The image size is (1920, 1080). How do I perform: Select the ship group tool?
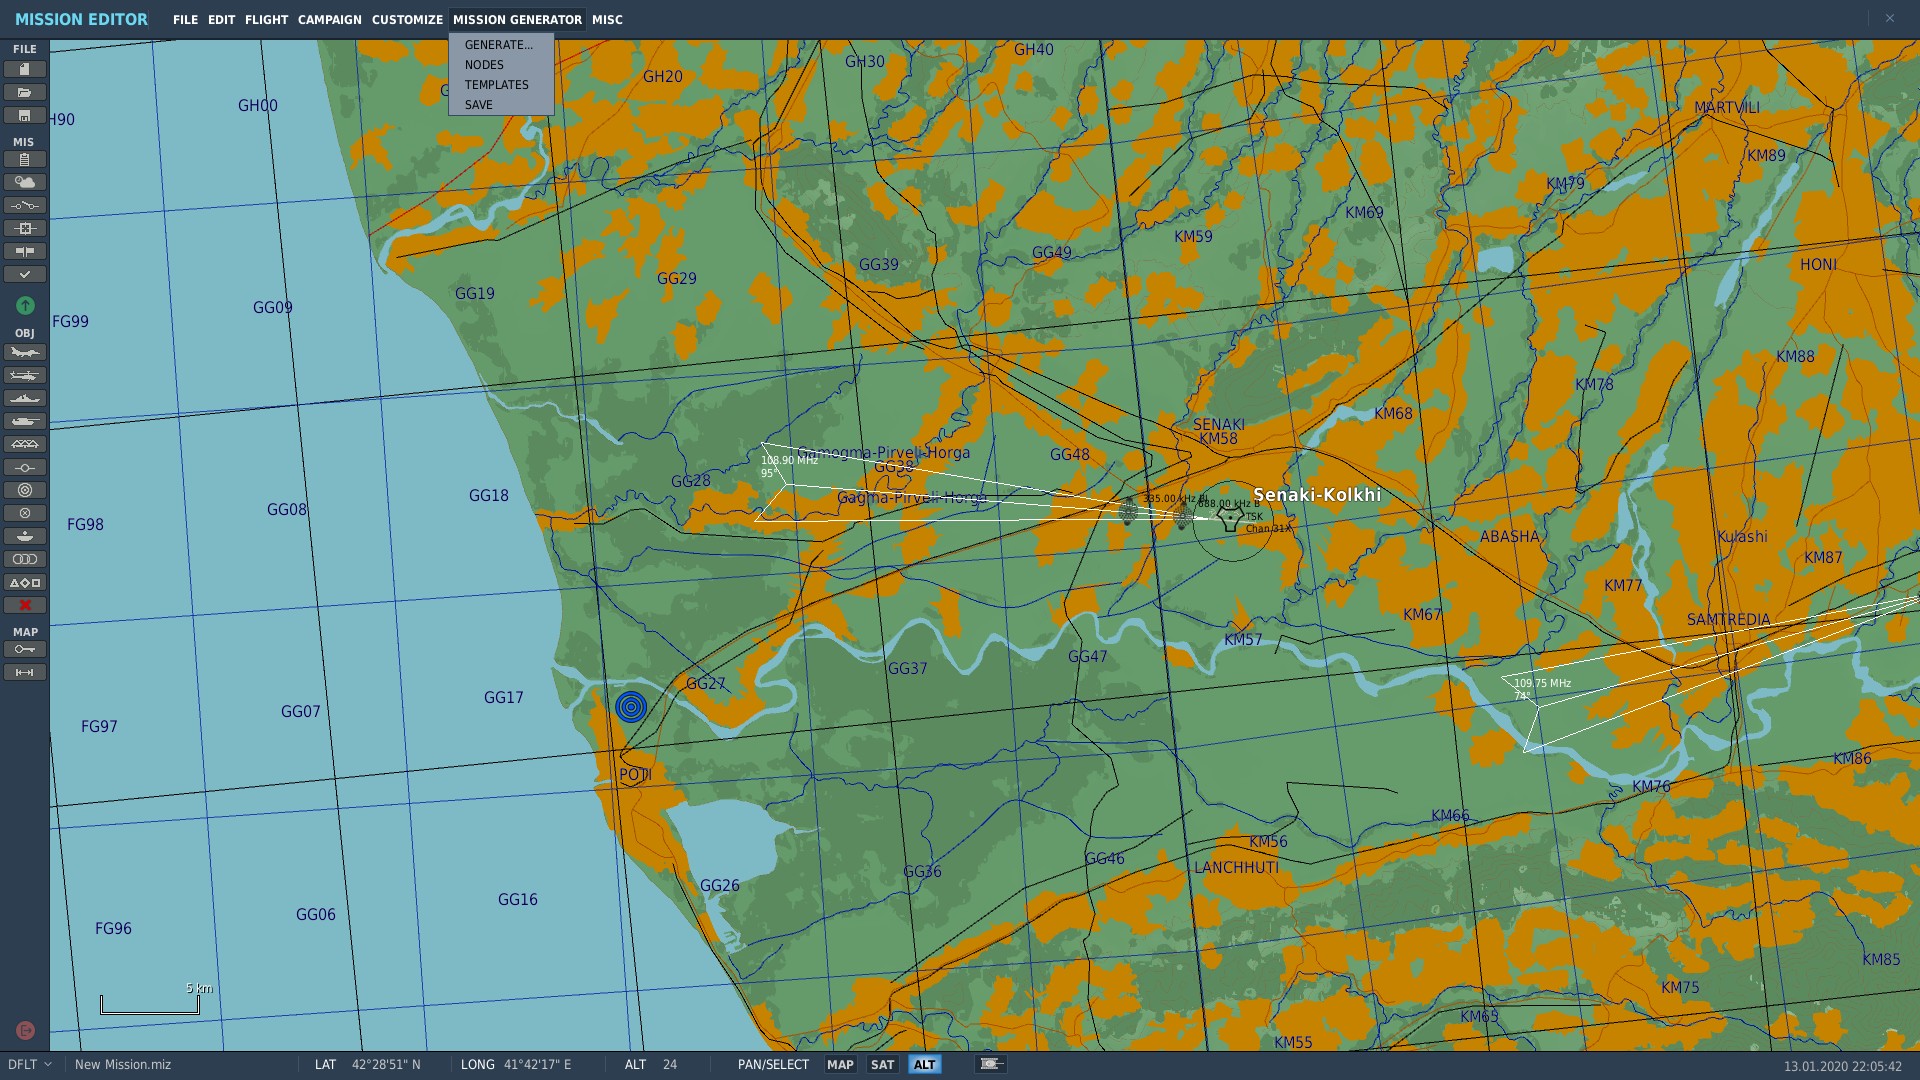point(25,398)
